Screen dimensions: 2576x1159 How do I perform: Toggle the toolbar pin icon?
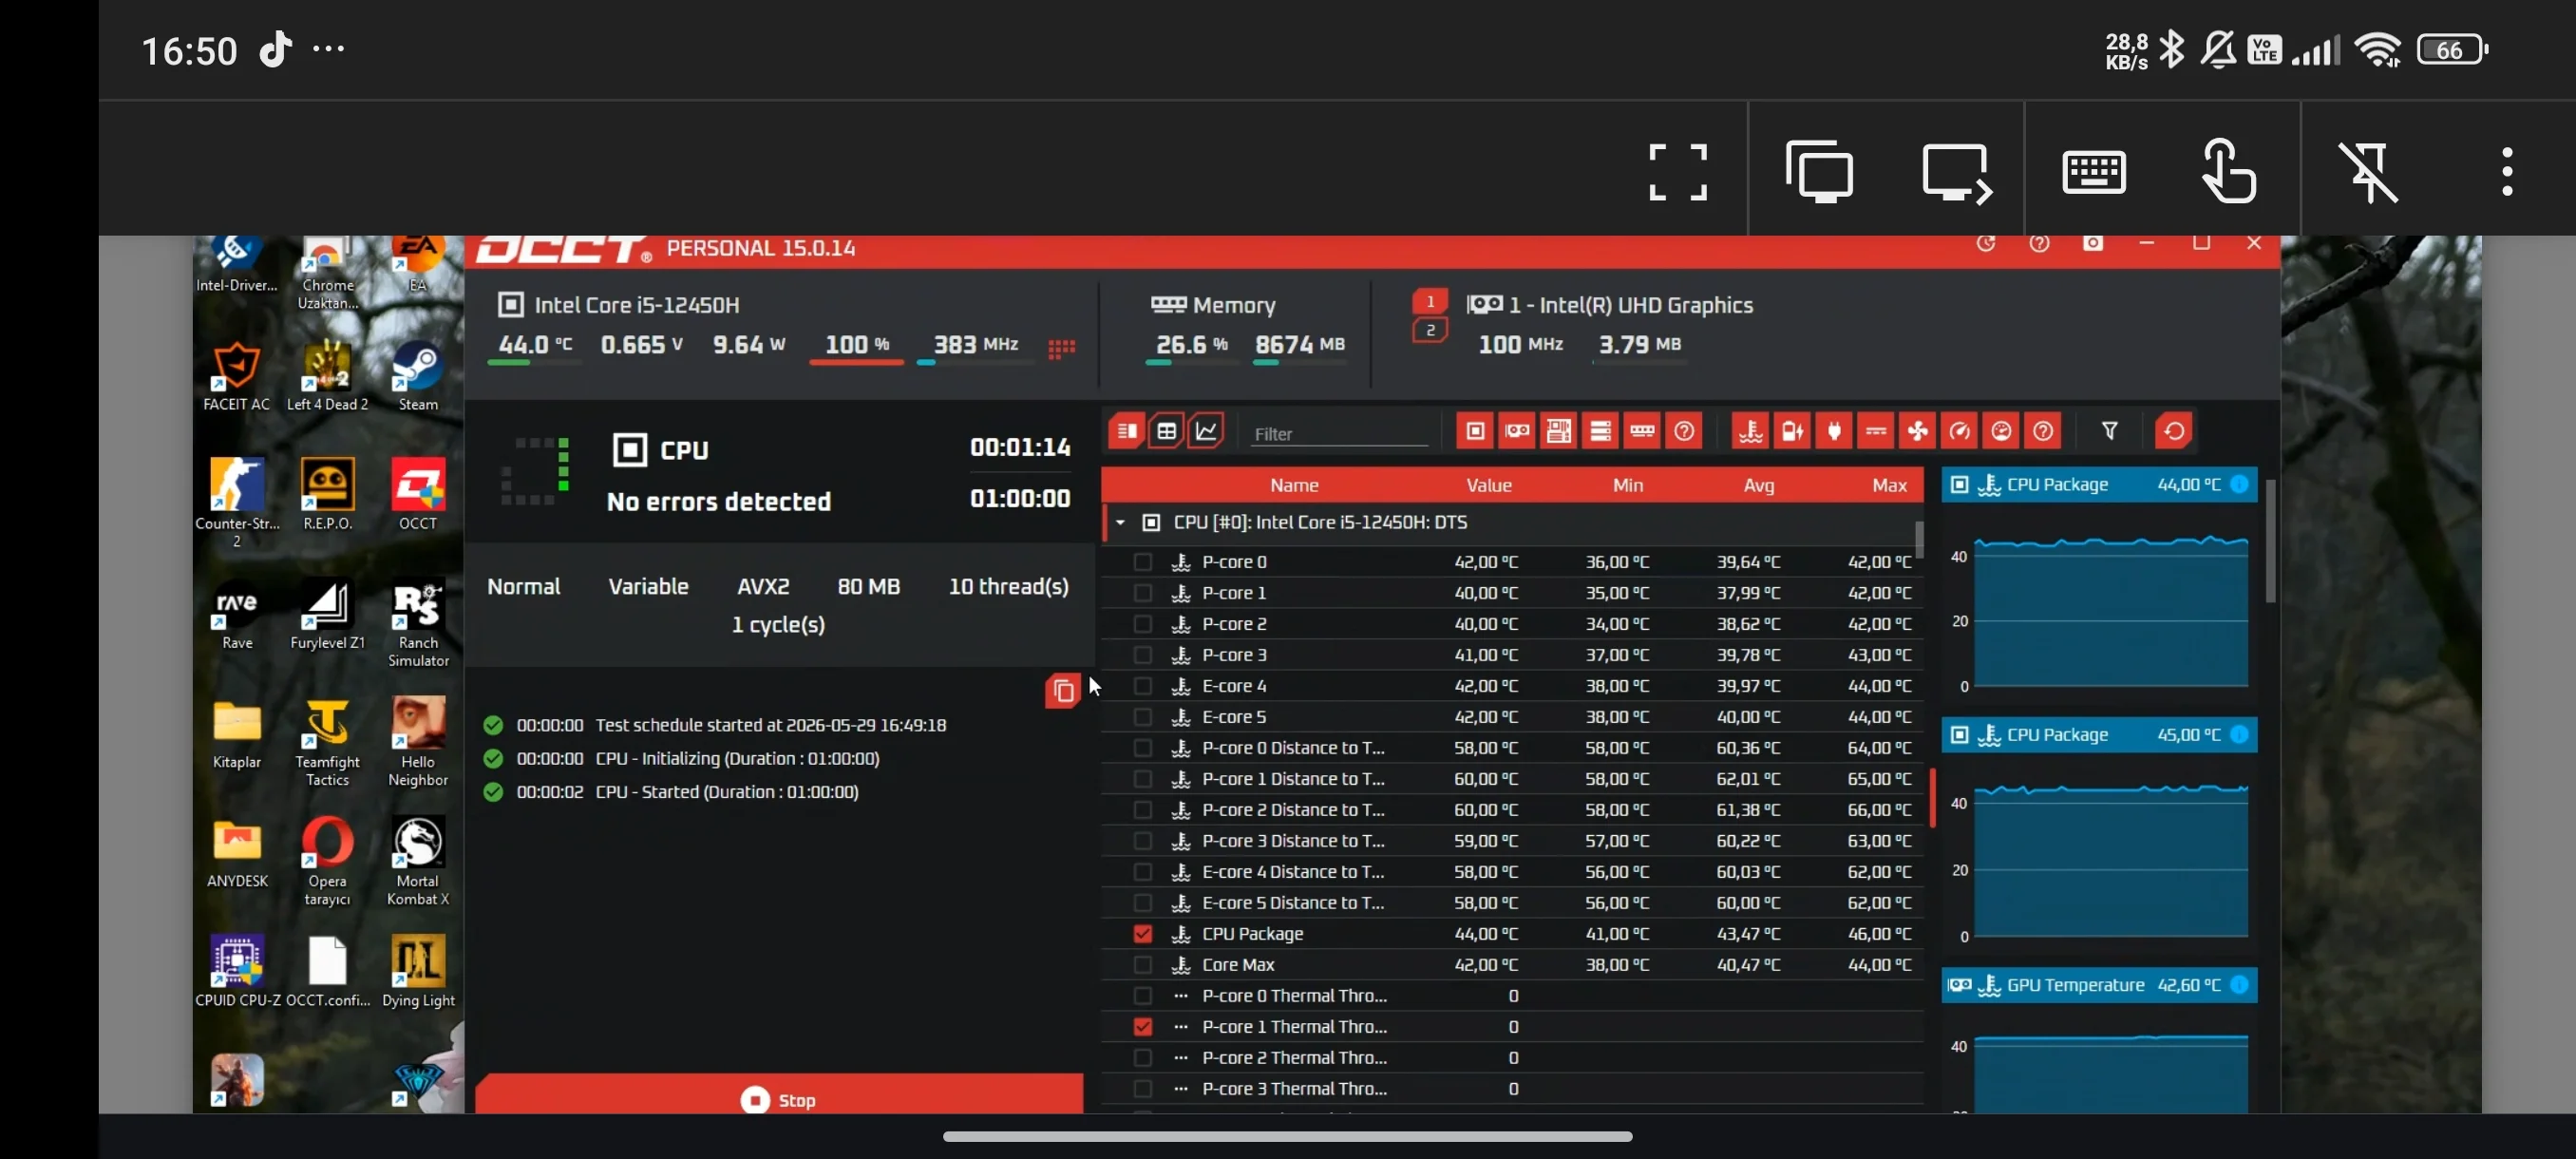2367,172
